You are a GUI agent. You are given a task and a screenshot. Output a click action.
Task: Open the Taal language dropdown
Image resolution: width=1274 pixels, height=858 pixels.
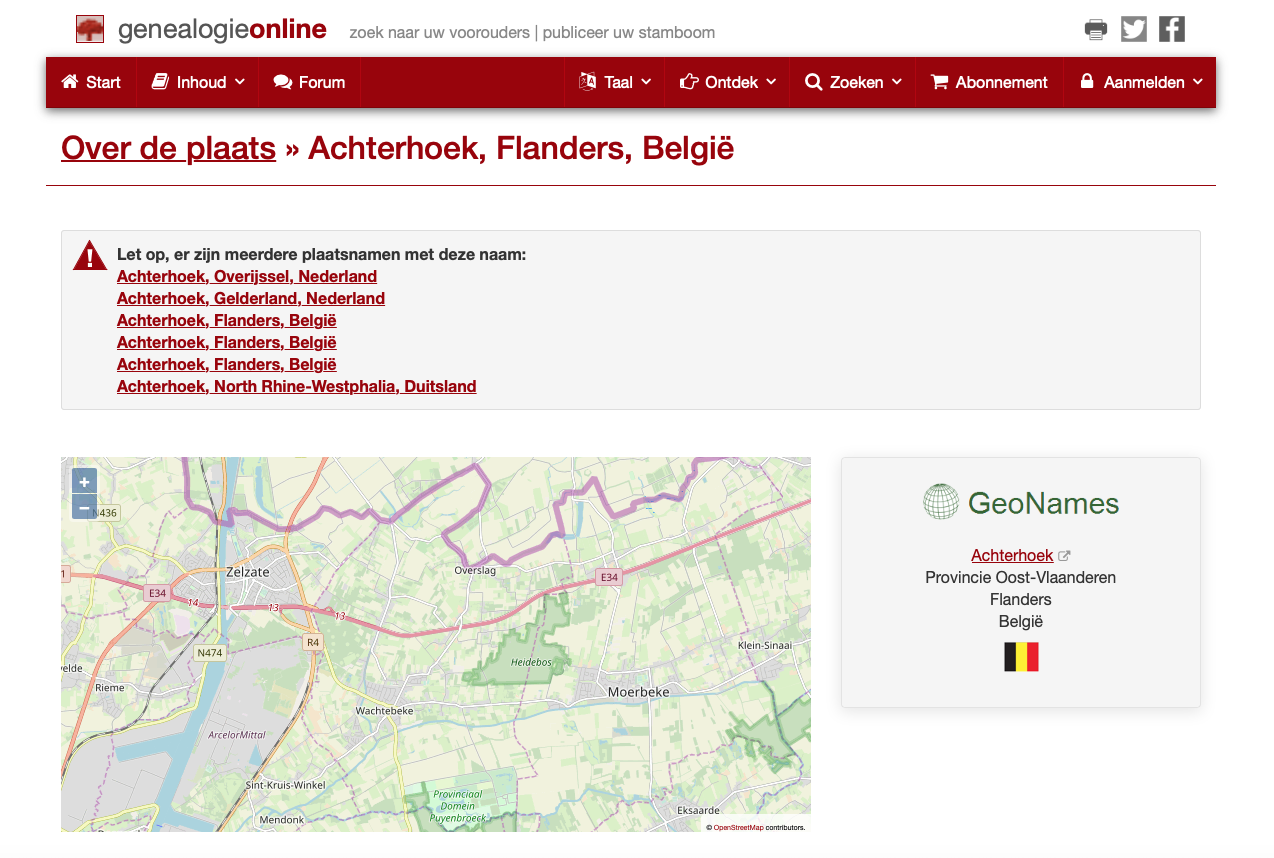click(615, 82)
